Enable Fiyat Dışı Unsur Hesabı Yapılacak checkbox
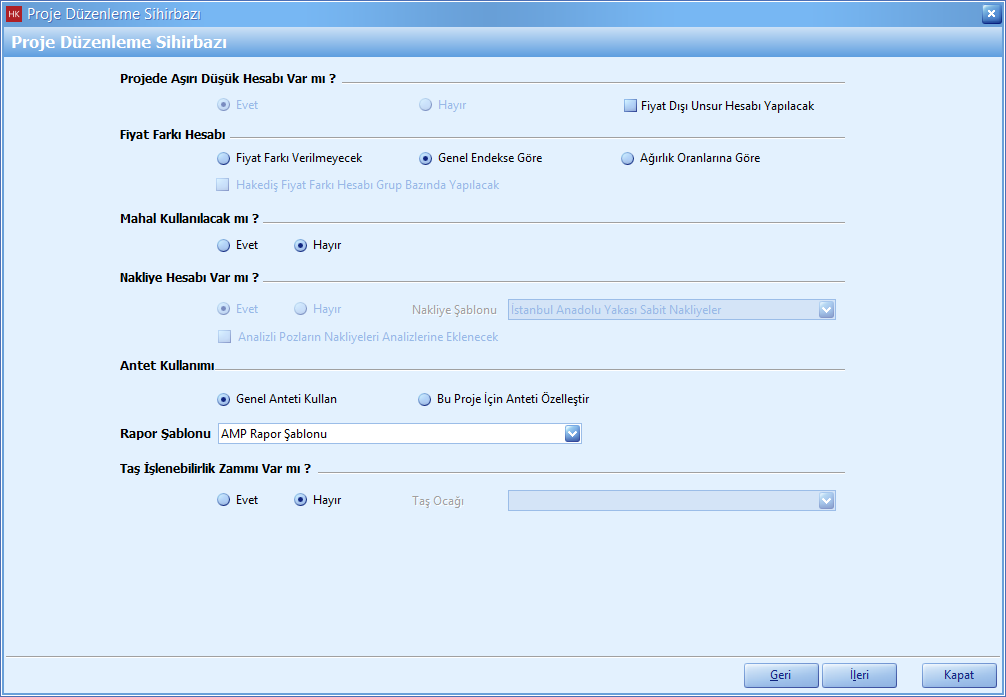This screenshot has height=697, width=1006. pyautogui.click(x=630, y=105)
